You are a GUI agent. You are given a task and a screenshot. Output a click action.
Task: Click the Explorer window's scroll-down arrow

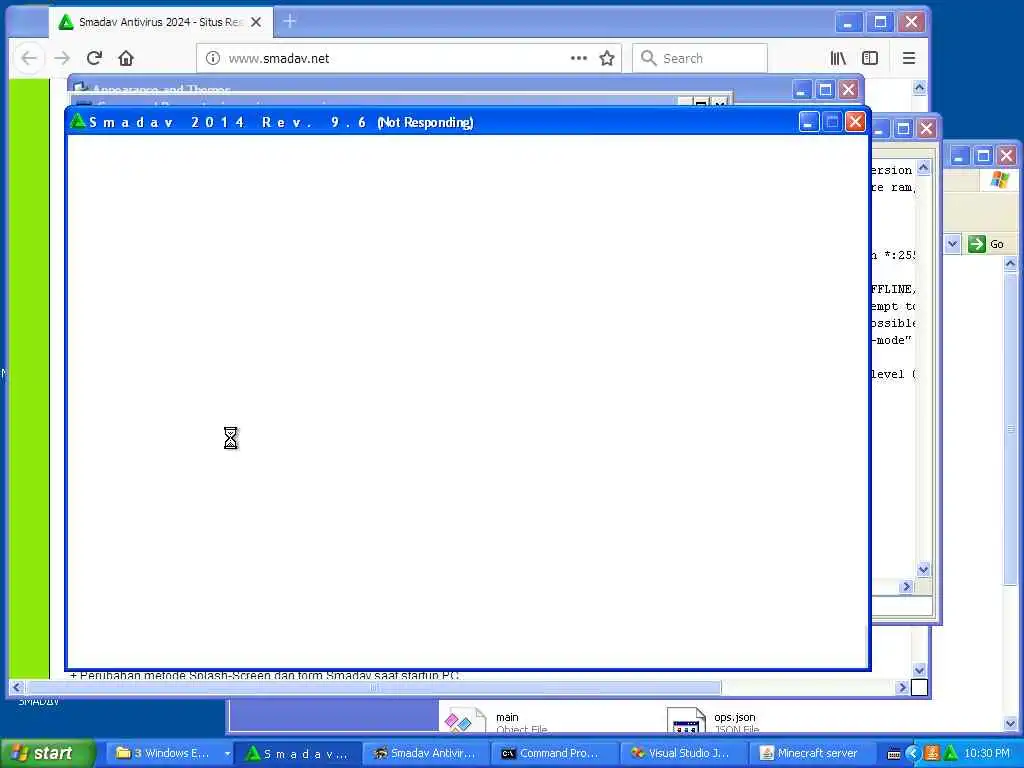point(1010,723)
